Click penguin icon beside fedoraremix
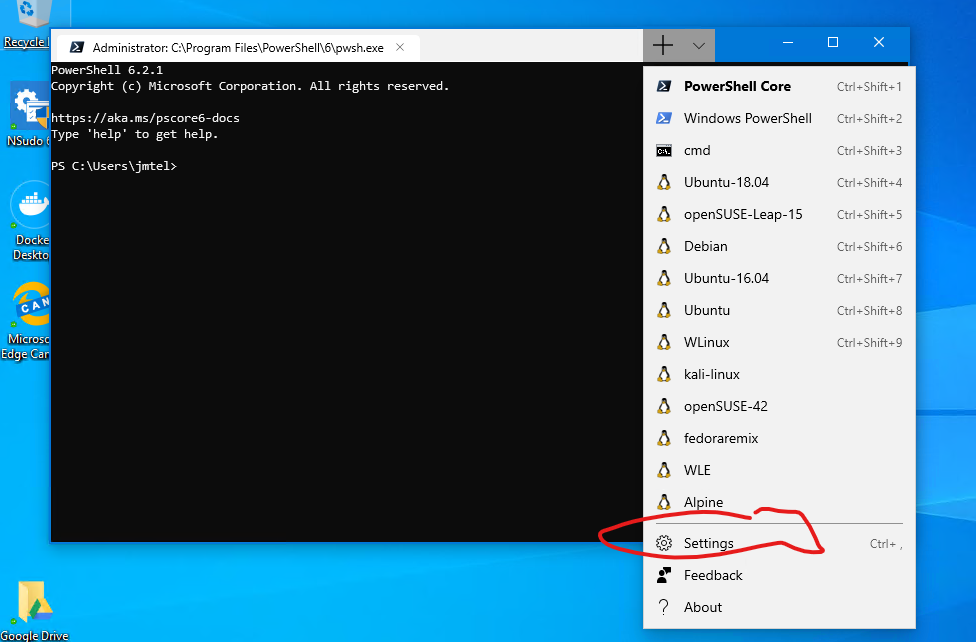 664,438
